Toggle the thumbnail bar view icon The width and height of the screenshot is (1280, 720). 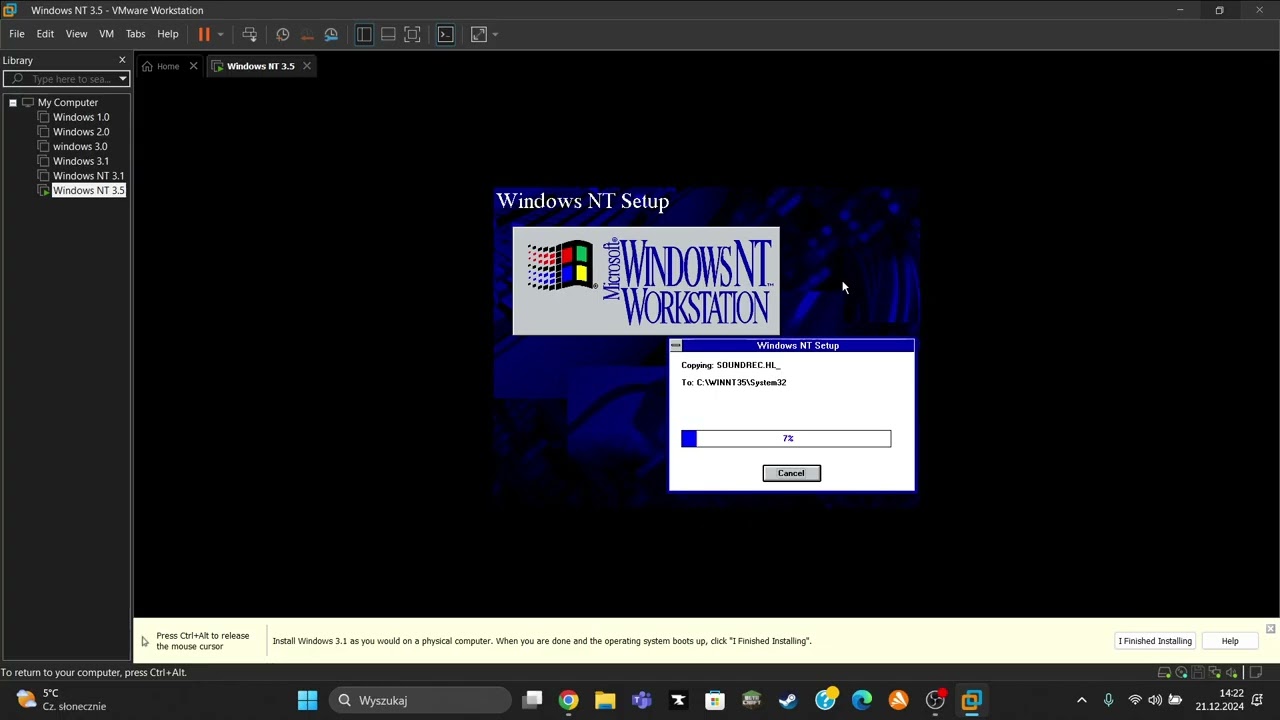point(388,34)
